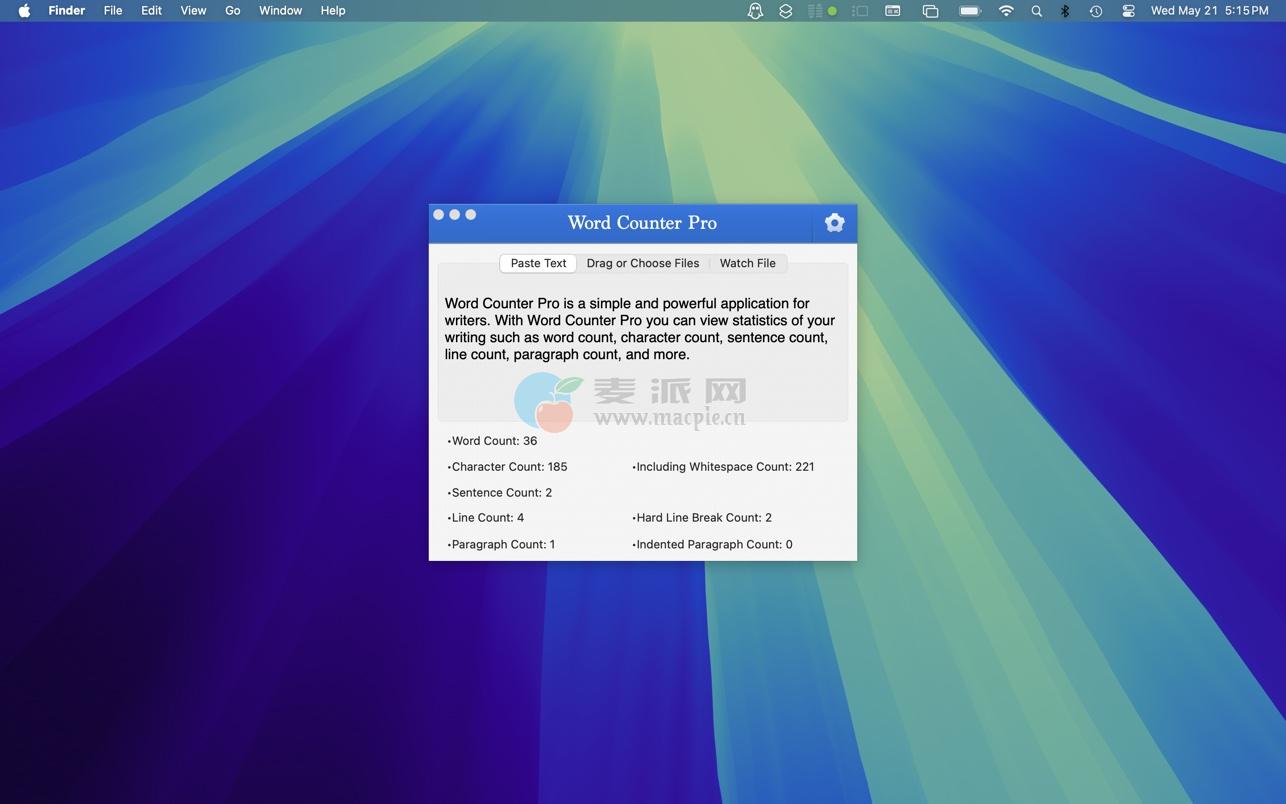Image resolution: width=1286 pixels, height=804 pixels.
Task: Open the Bluetooth menu
Action: click(x=1065, y=11)
